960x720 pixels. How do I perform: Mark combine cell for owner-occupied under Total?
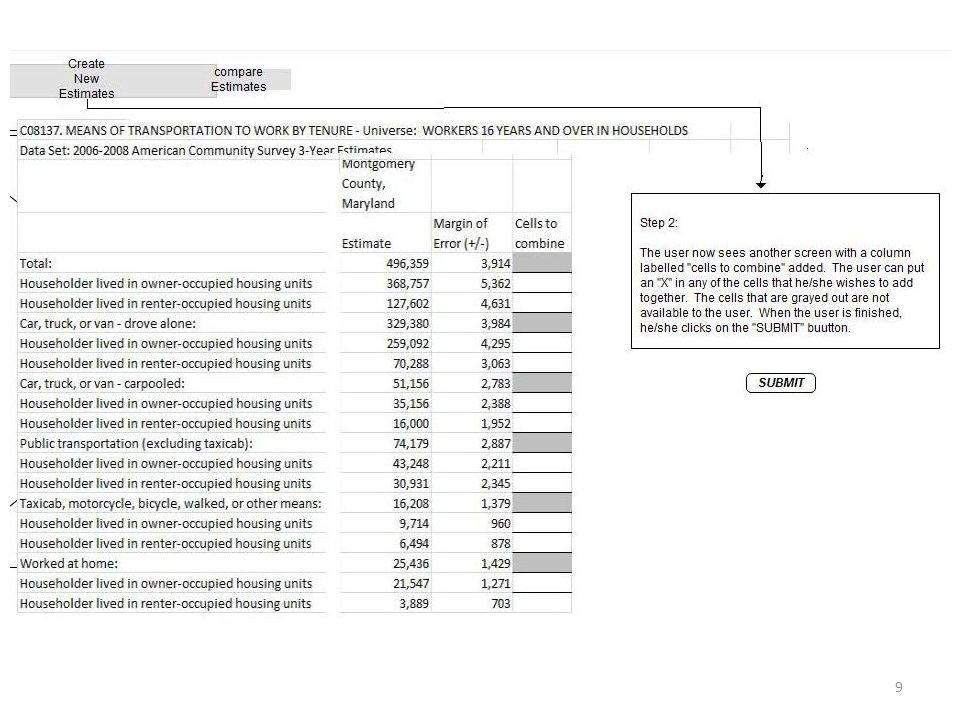542,283
